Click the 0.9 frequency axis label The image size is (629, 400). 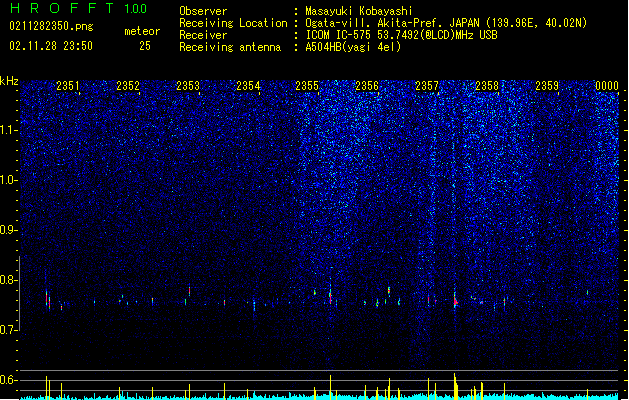pos(9,230)
